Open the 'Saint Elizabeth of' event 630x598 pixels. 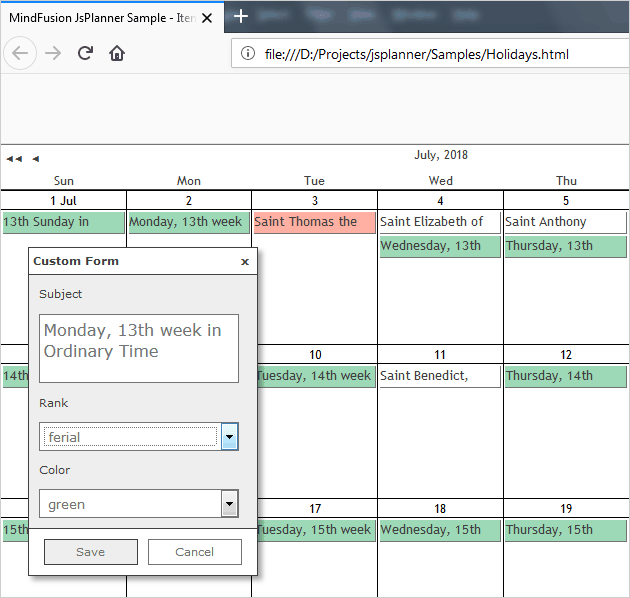pyautogui.click(x=440, y=222)
